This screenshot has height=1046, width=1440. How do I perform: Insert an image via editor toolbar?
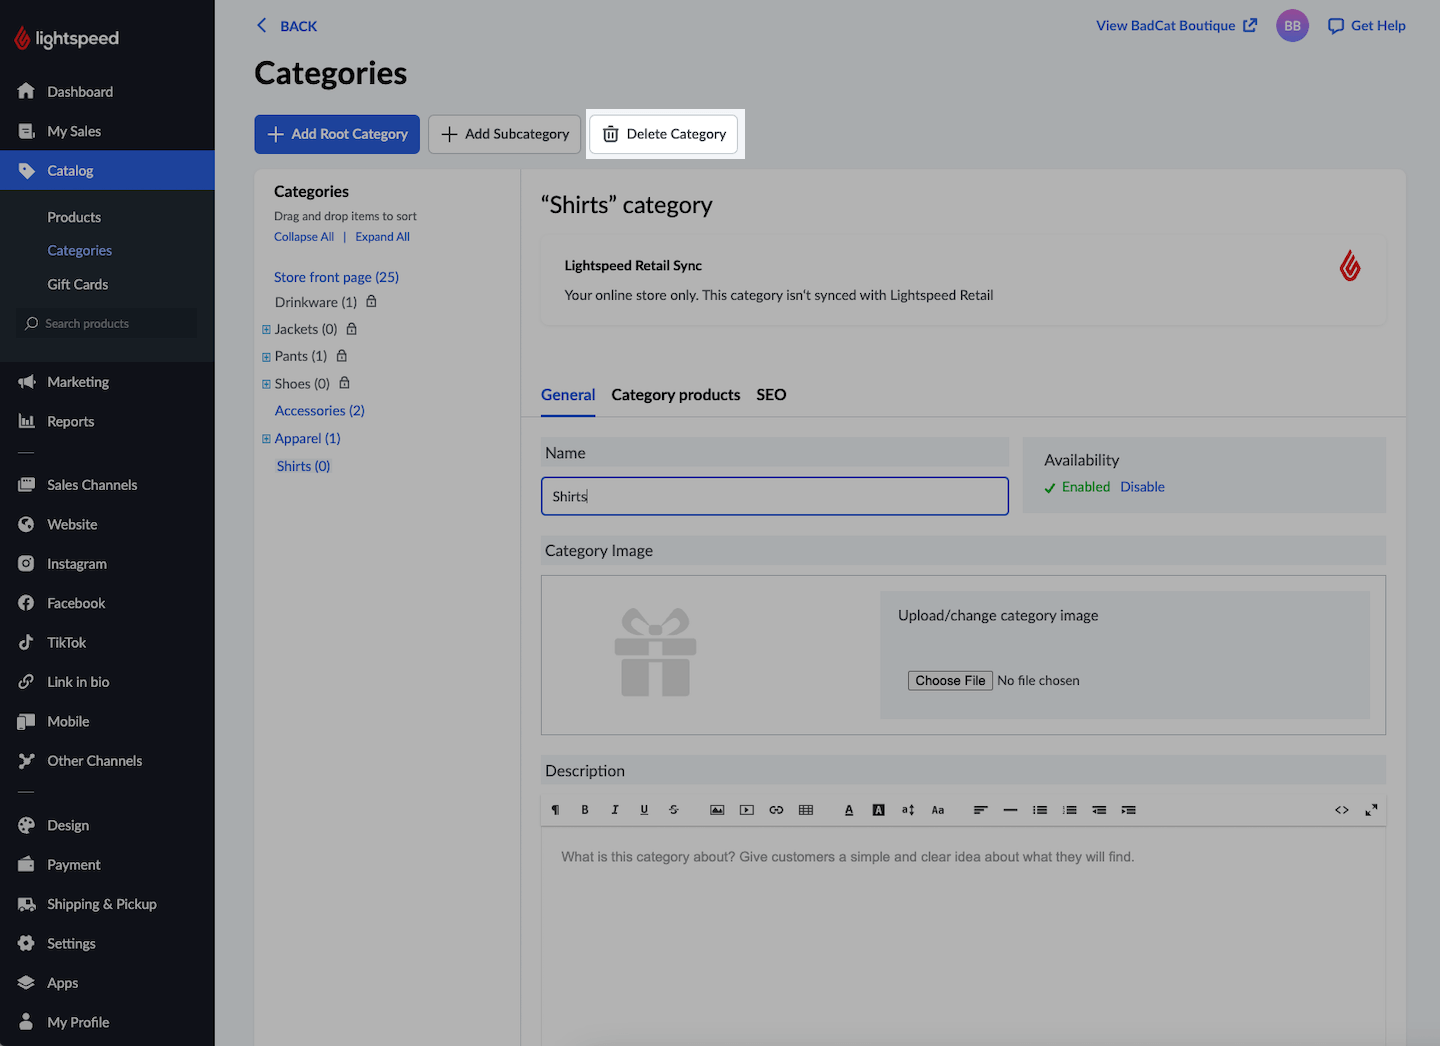[717, 810]
